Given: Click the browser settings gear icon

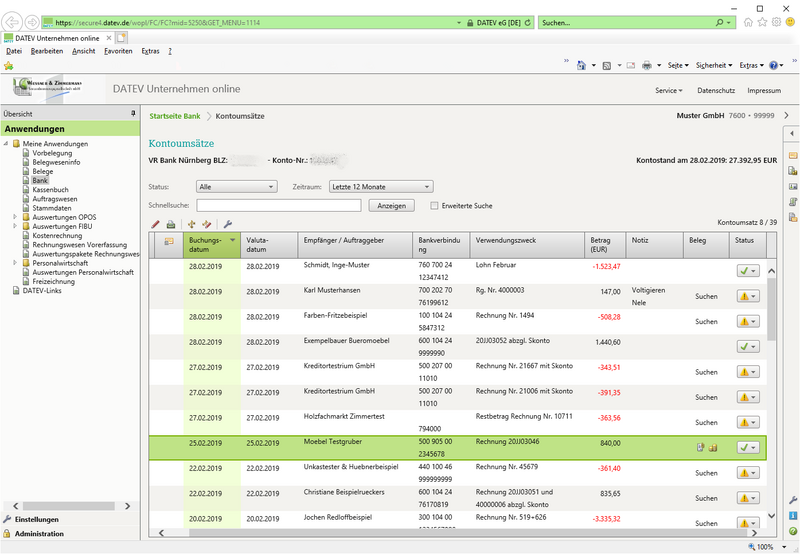Looking at the screenshot, I should [x=776, y=22].
